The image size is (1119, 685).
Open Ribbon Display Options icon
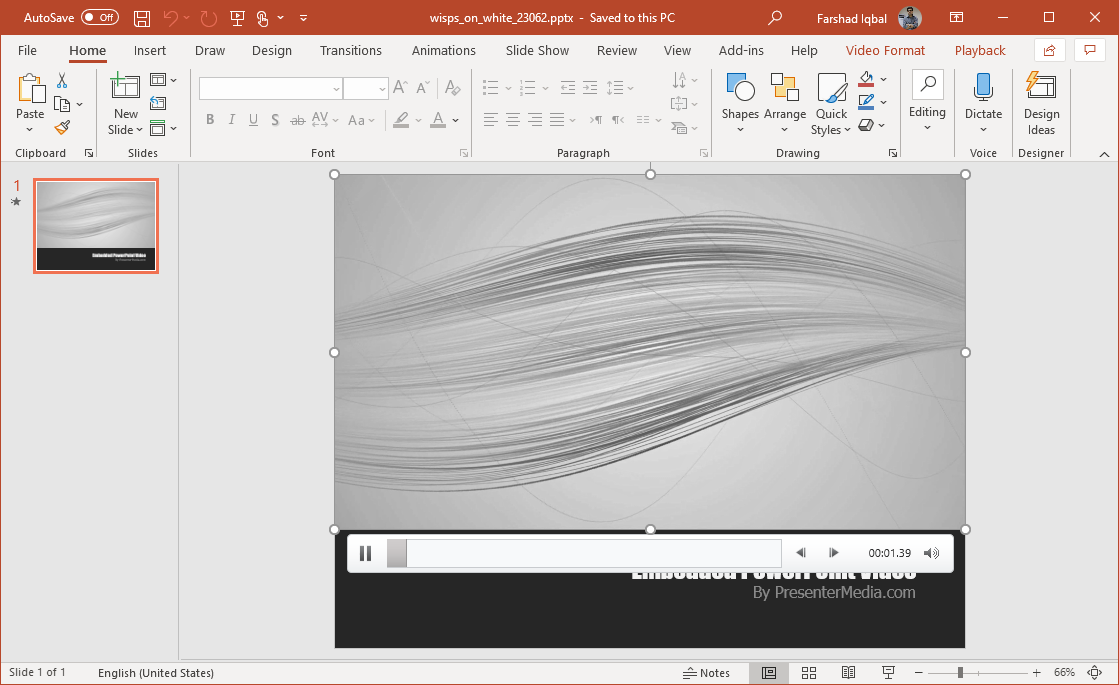click(x=956, y=18)
